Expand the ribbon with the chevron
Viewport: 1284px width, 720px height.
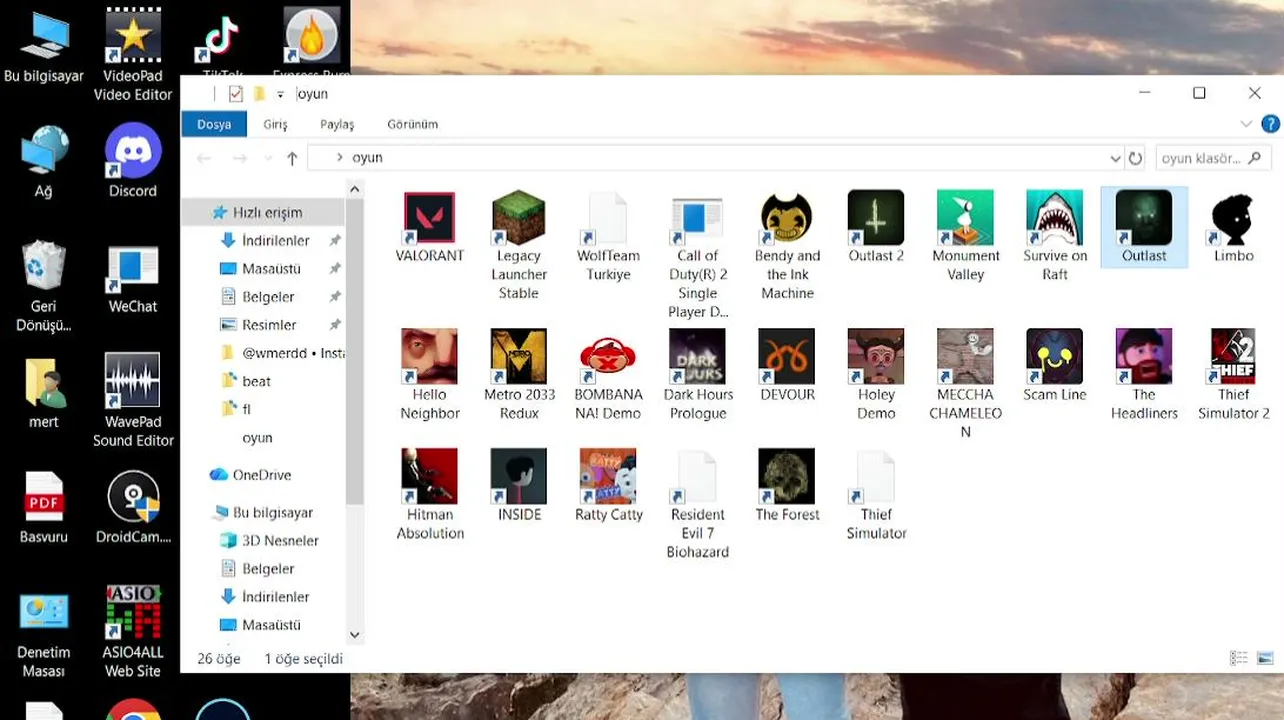[x=1246, y=124]
